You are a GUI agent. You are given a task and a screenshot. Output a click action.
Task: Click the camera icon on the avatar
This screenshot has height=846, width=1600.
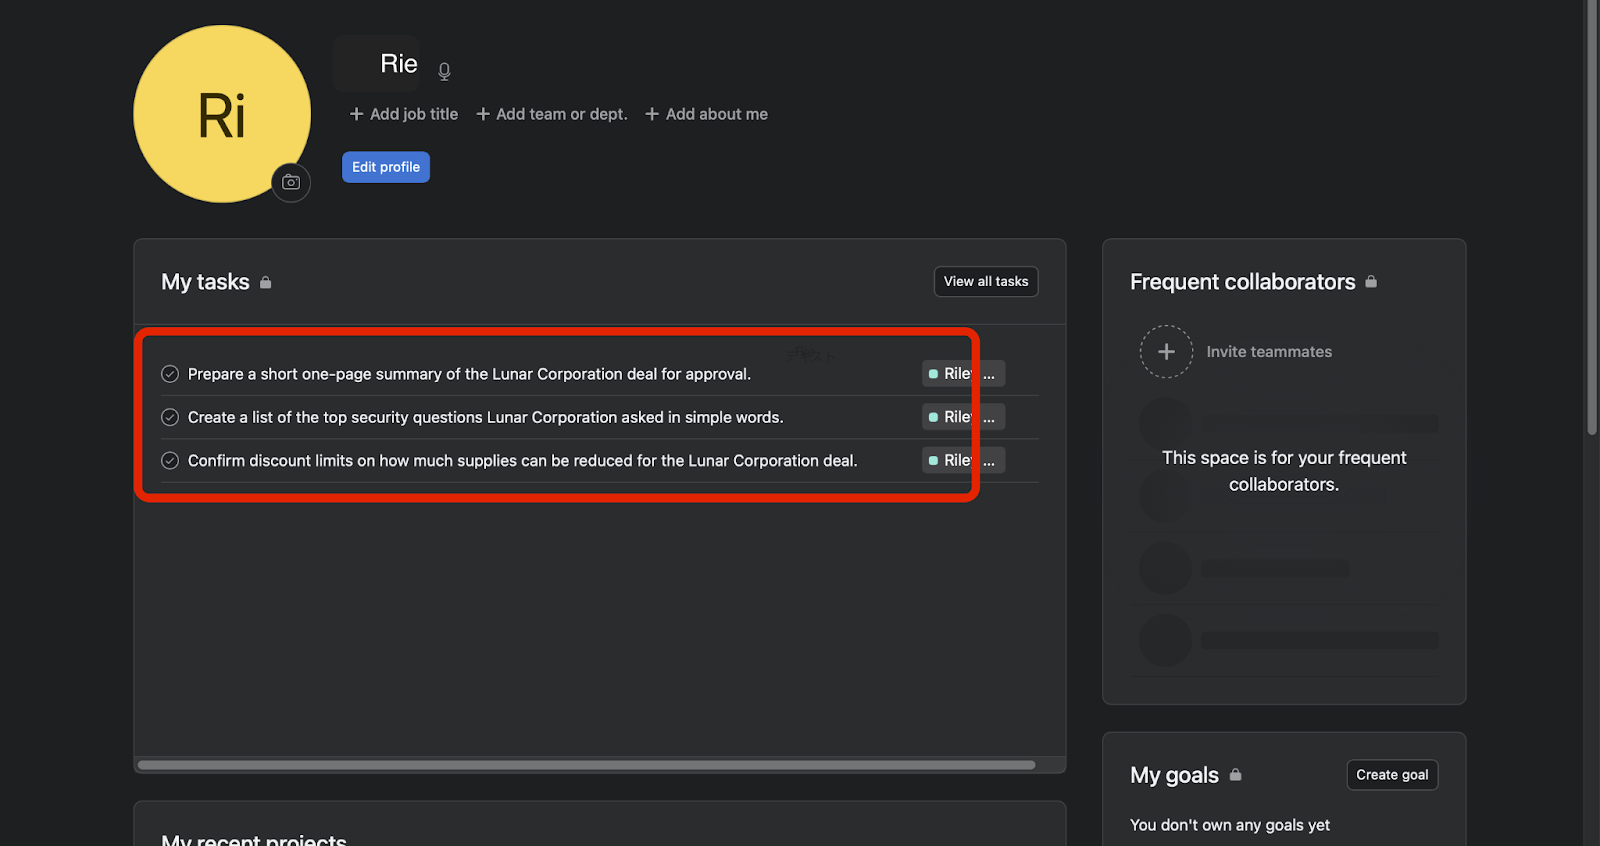[x=291, y=182]
